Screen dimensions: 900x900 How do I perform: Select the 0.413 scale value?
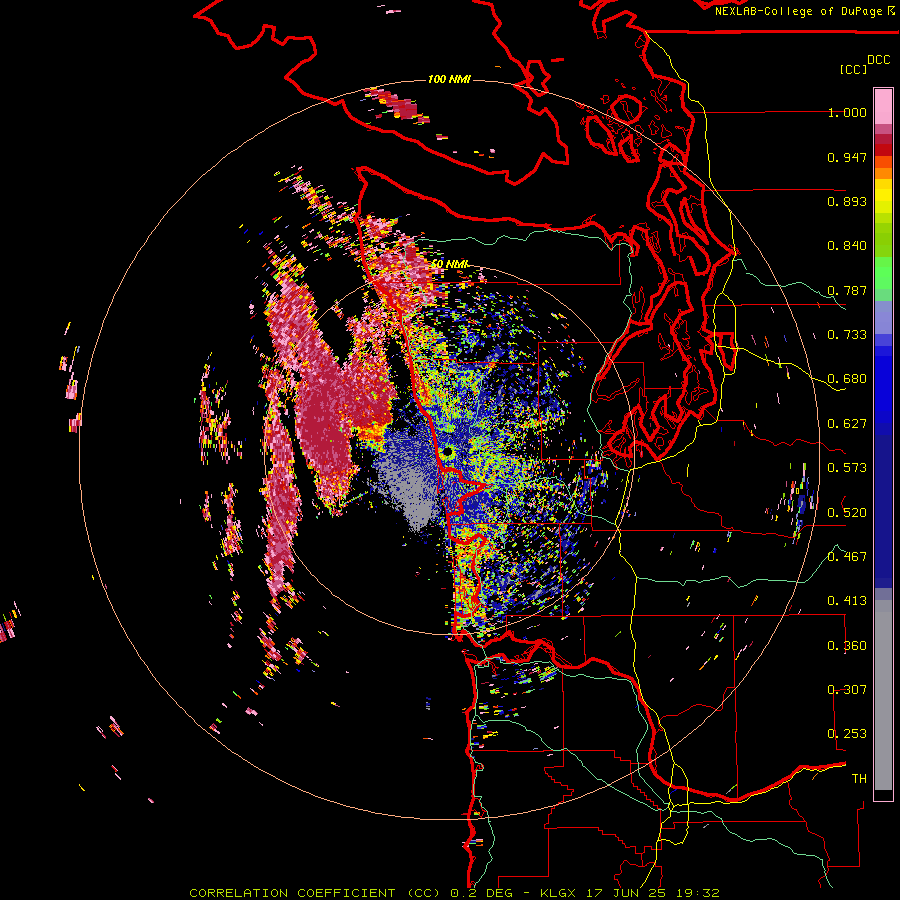click(847, 601)
